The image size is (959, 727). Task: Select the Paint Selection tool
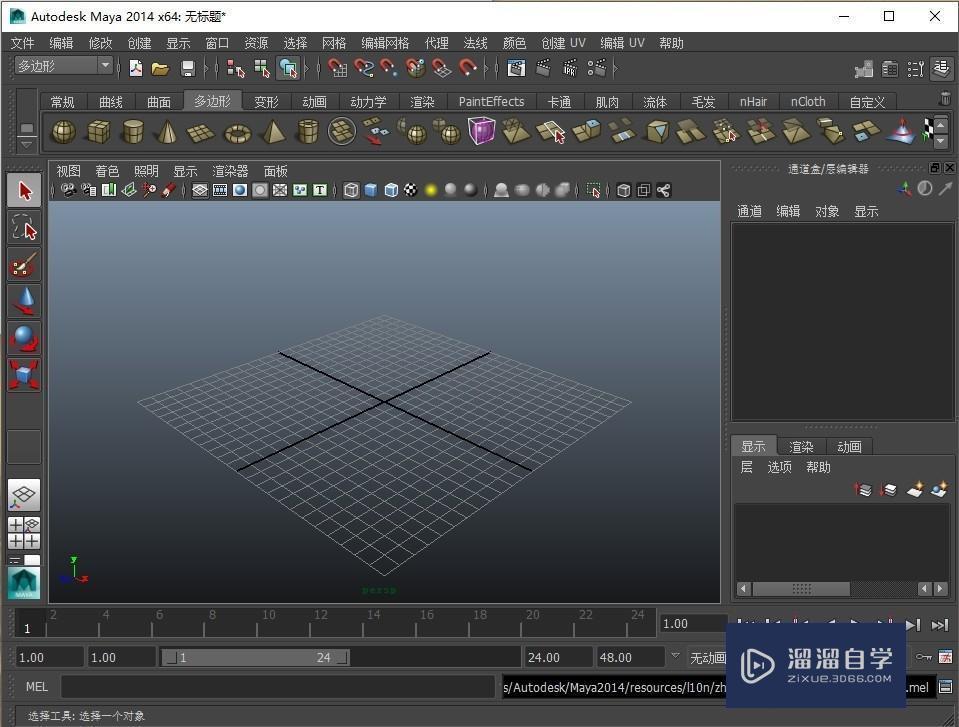[x=24, y=264]
